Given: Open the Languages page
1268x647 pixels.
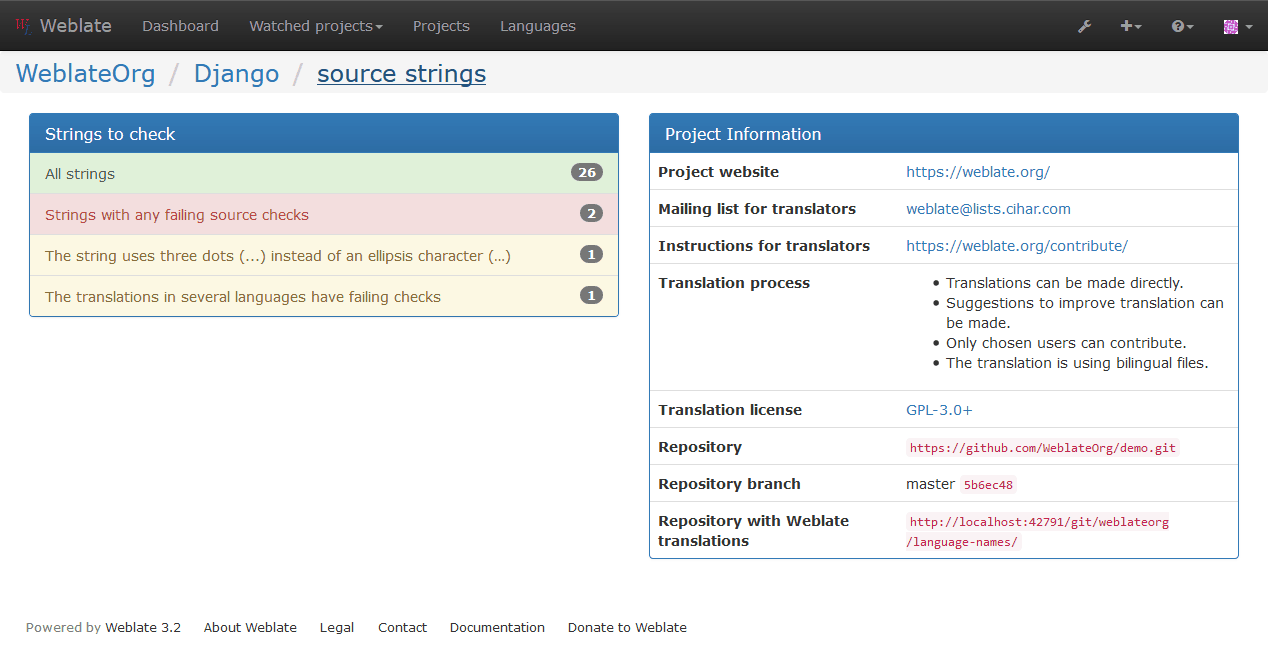Looking at the screenshot, I should [x=538, y=26].
